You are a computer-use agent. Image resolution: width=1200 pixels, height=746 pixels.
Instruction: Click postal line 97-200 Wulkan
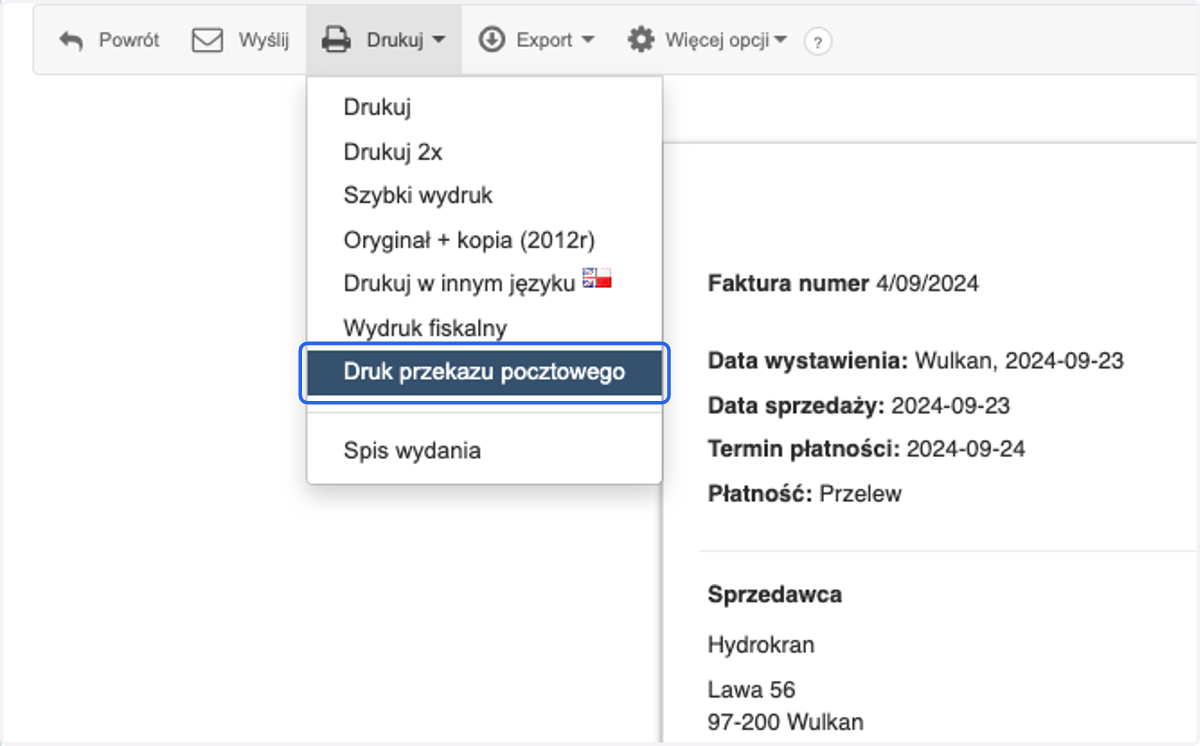tap(786, 721)
